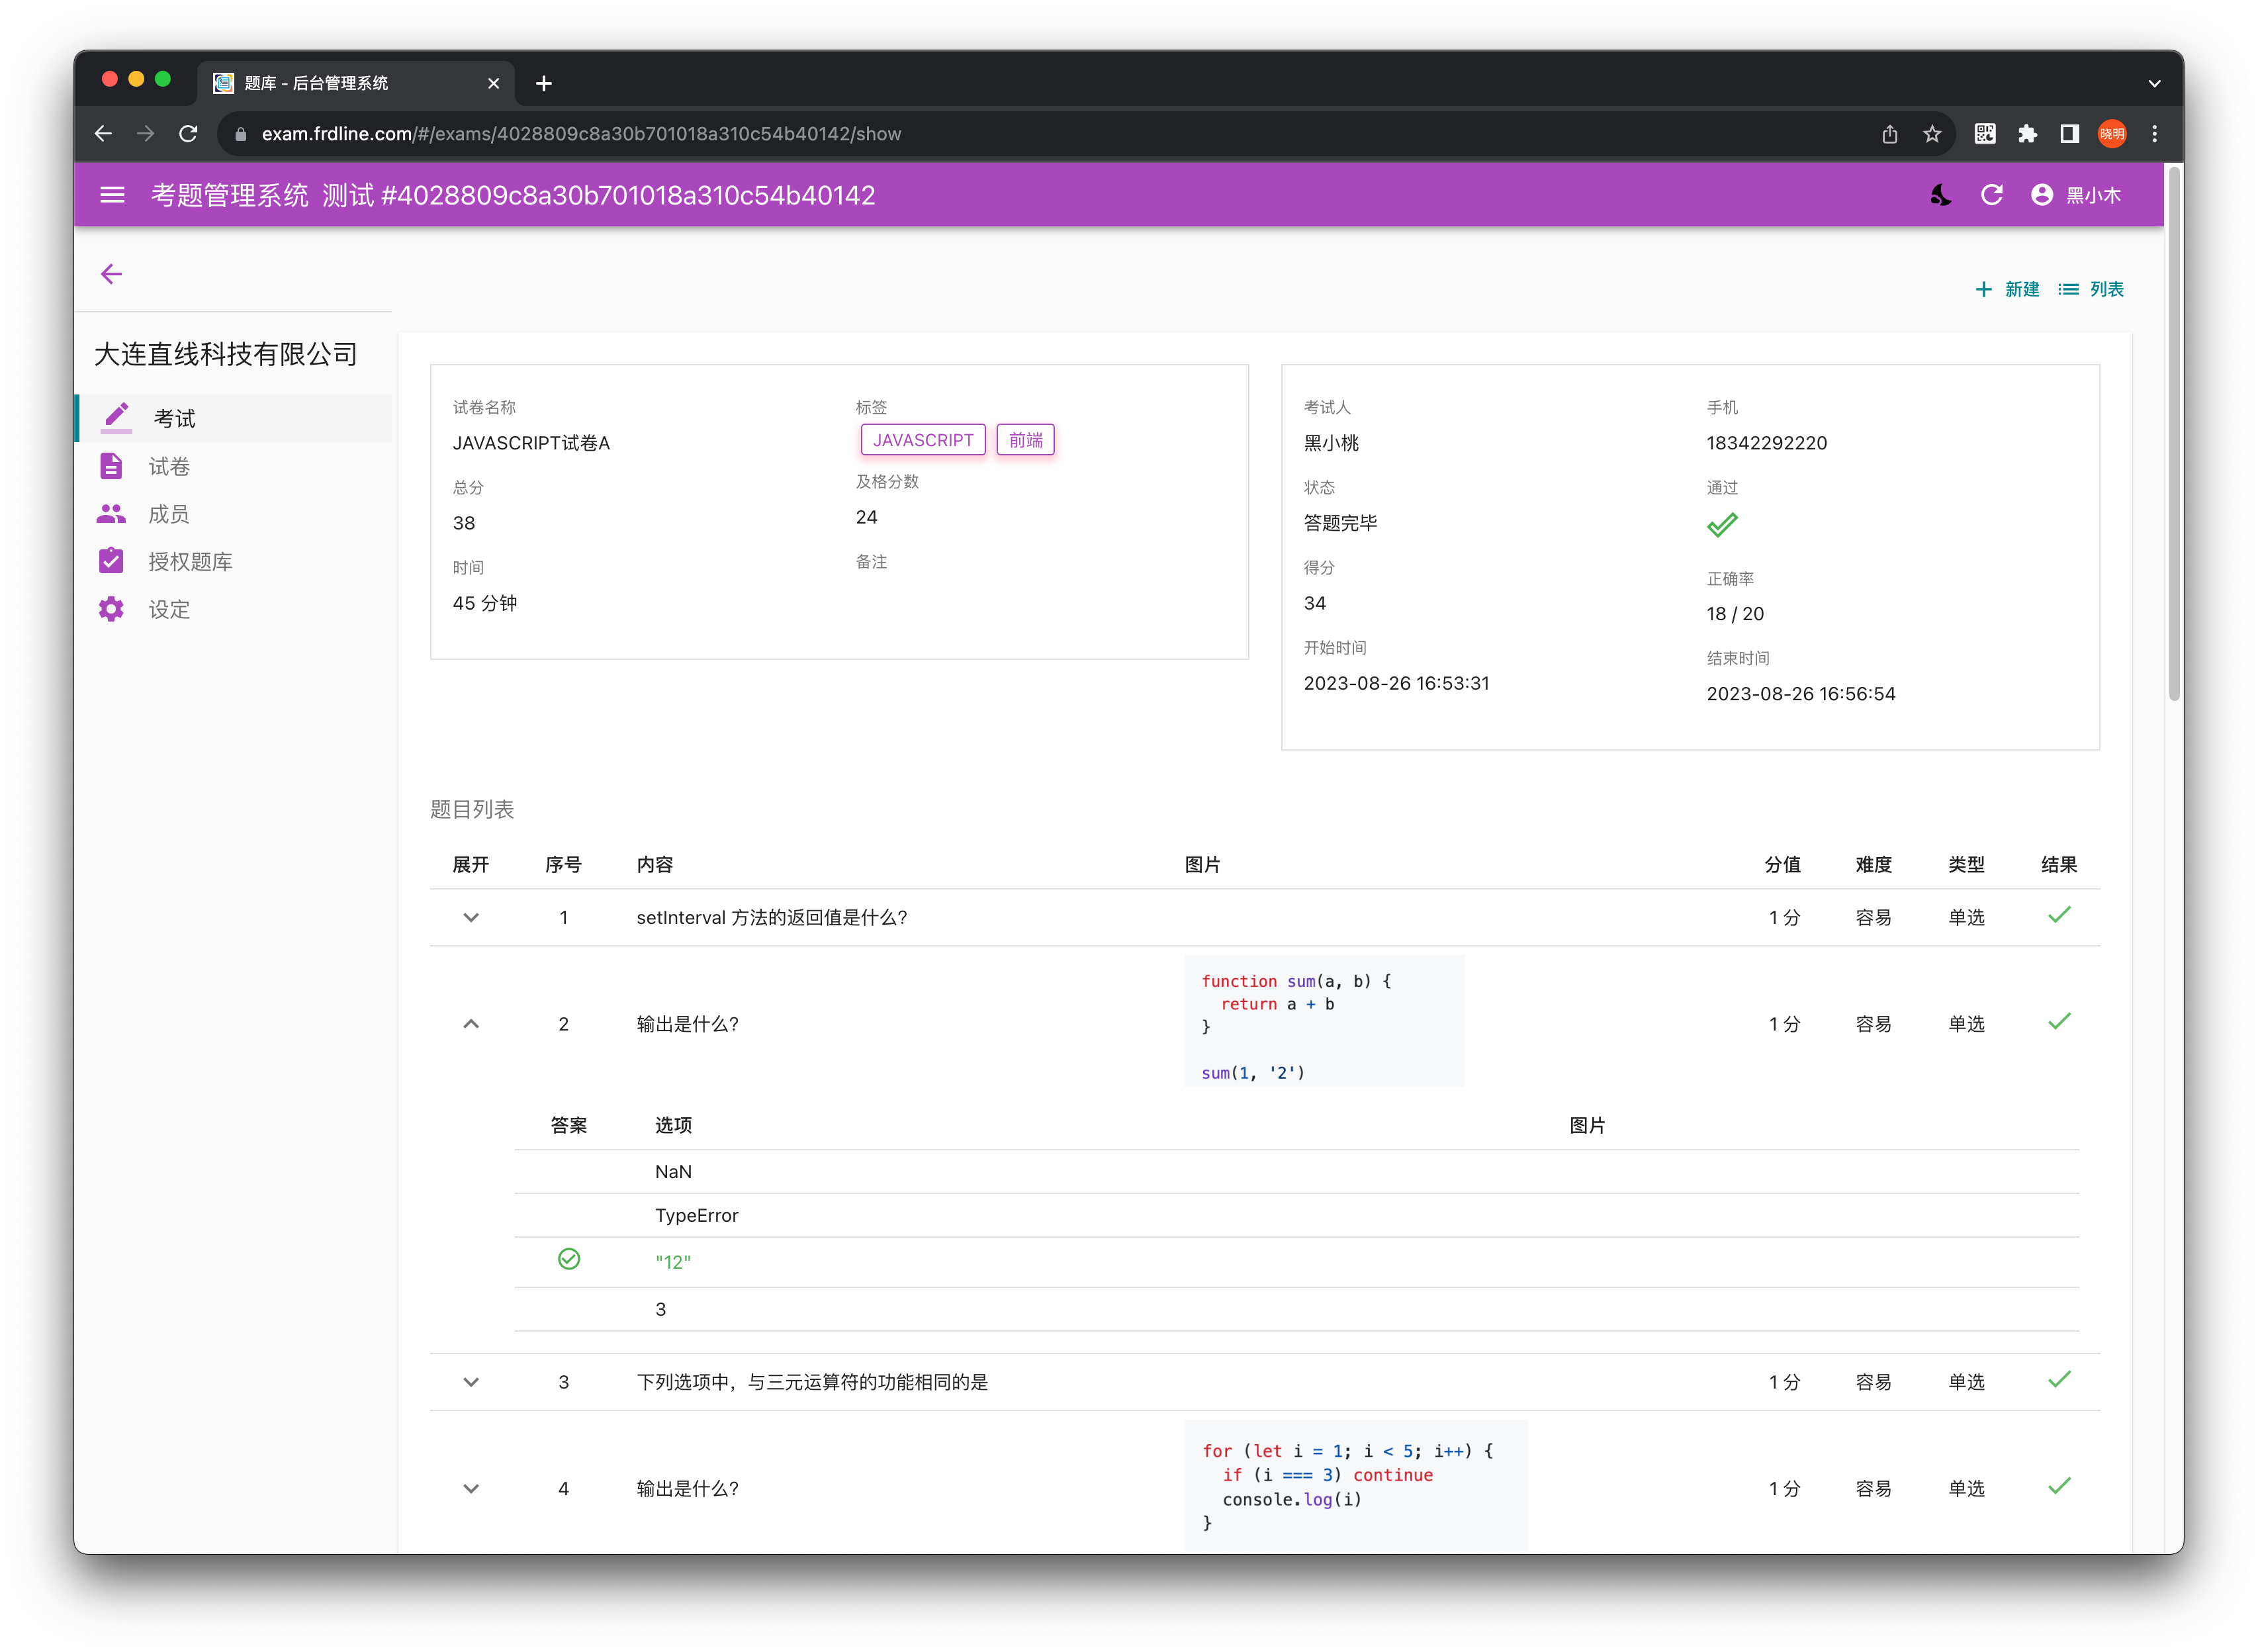This screenshot has height=1652, width=2258.
Task: Open the hamburger navigation menu
Action: [x=112, y=195]
